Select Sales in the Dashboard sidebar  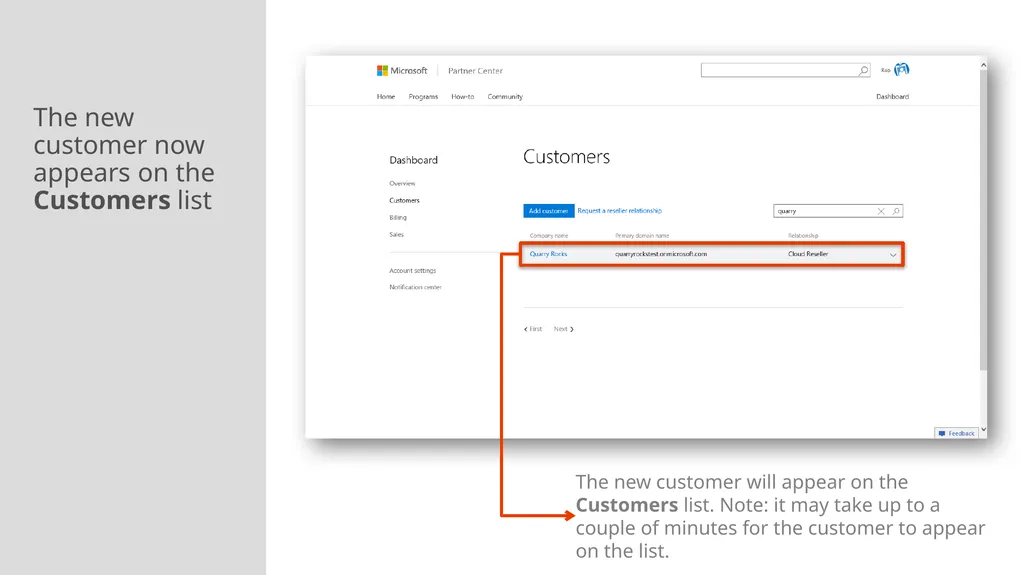pos(396,235)
